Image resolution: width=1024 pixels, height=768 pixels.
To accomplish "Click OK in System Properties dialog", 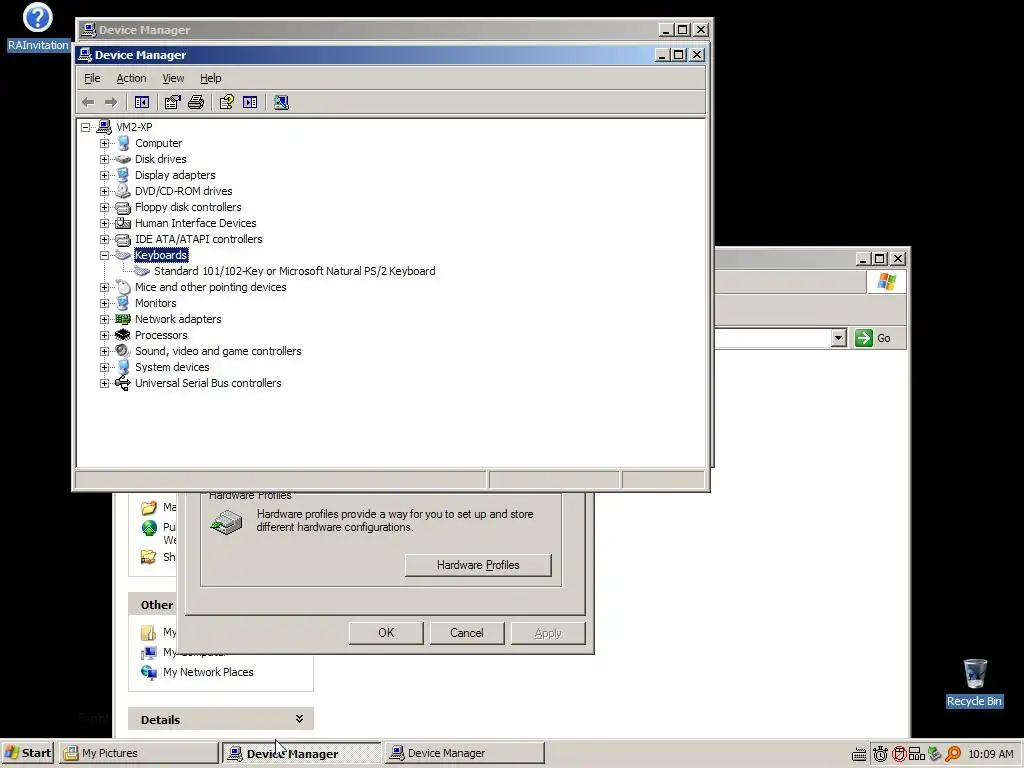I will (x=386, y=633).
